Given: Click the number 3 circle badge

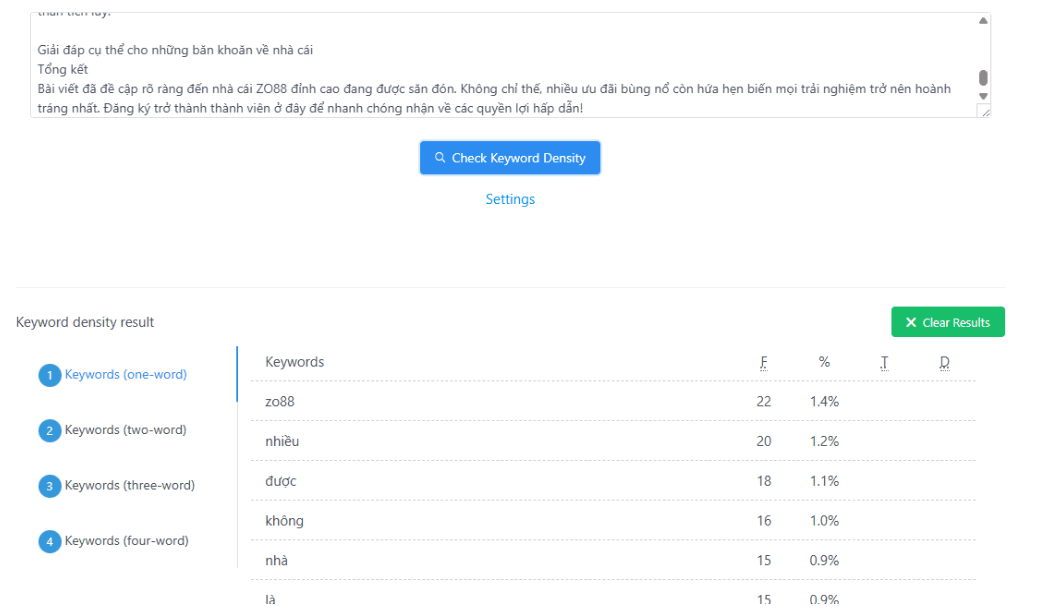Looking at the screenshot, I should click(50, 487).
